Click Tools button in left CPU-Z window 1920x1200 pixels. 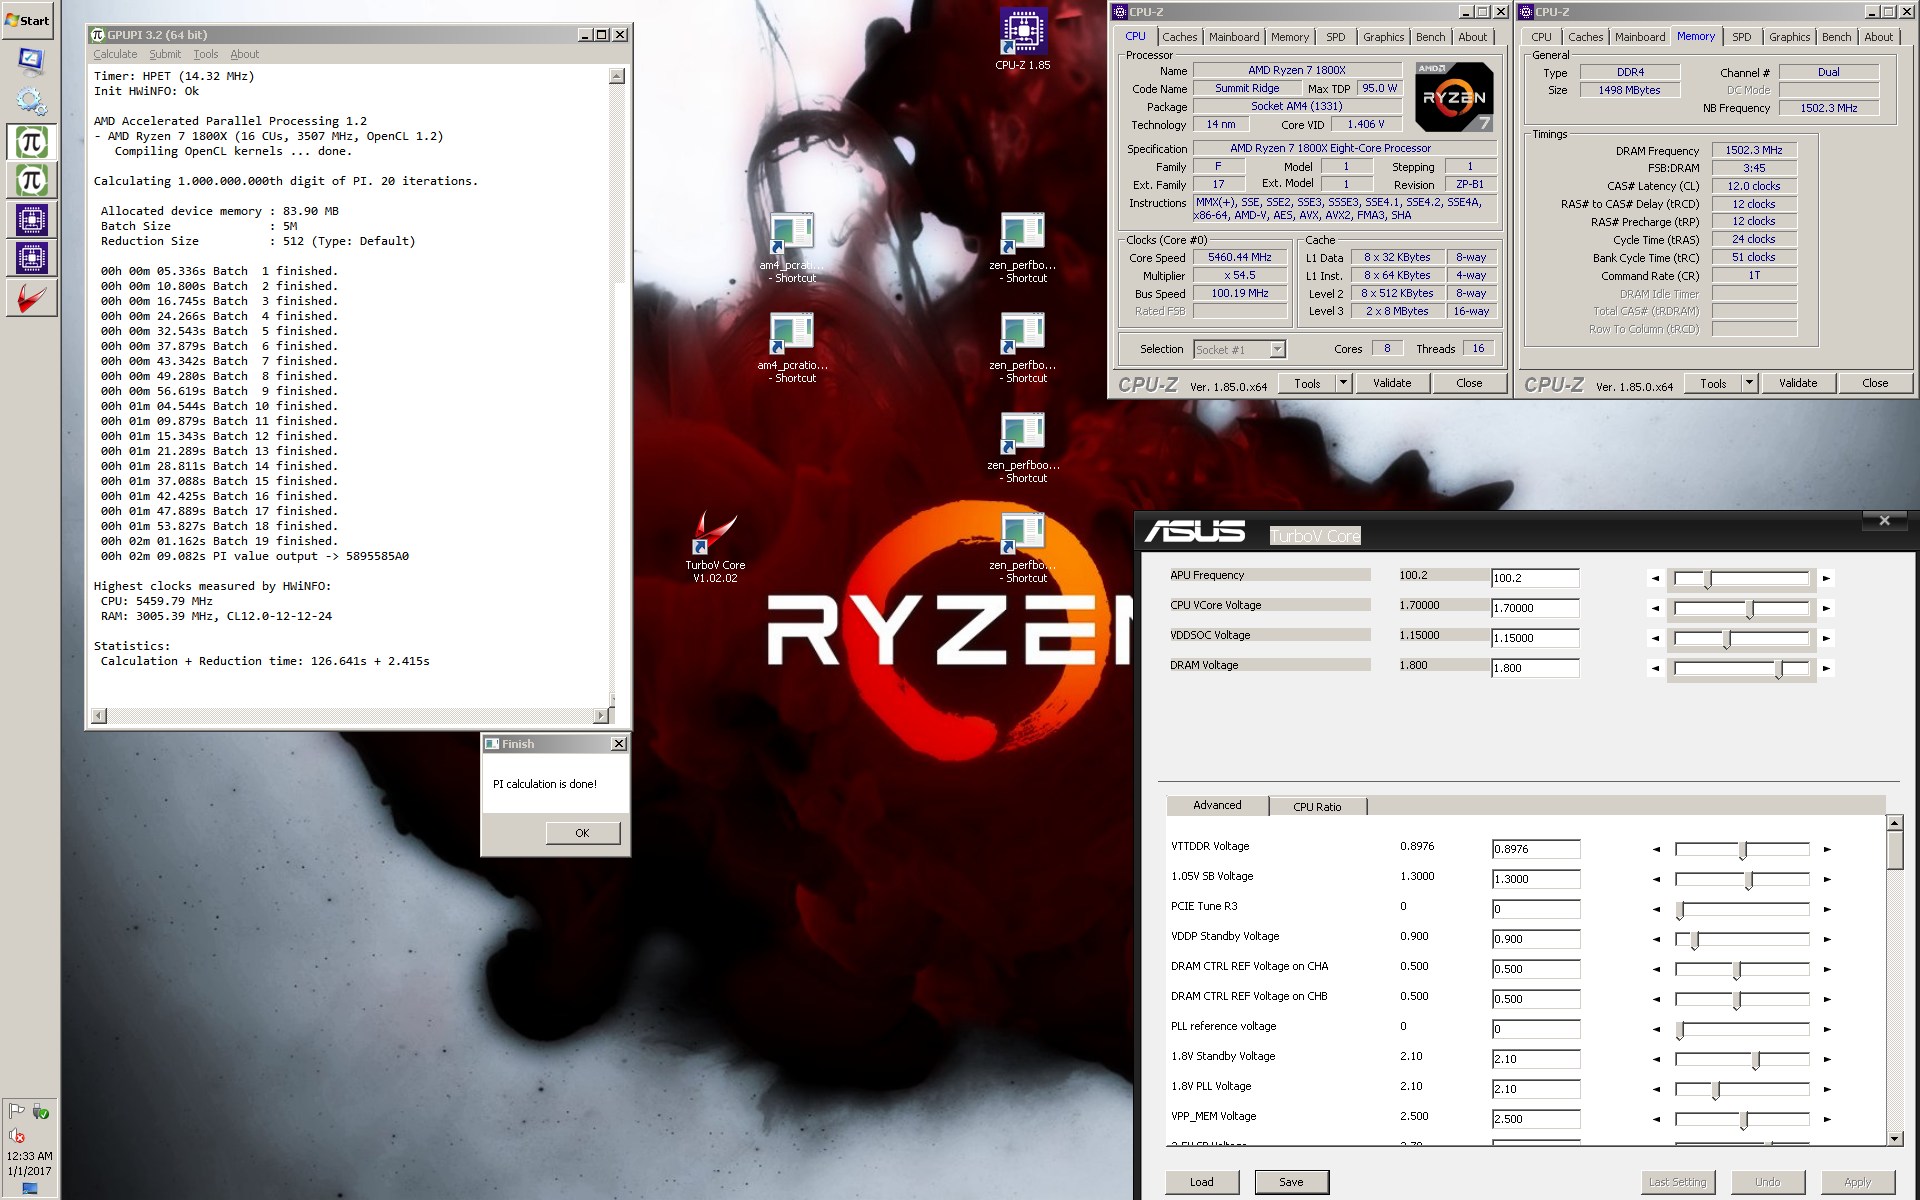1307,383
